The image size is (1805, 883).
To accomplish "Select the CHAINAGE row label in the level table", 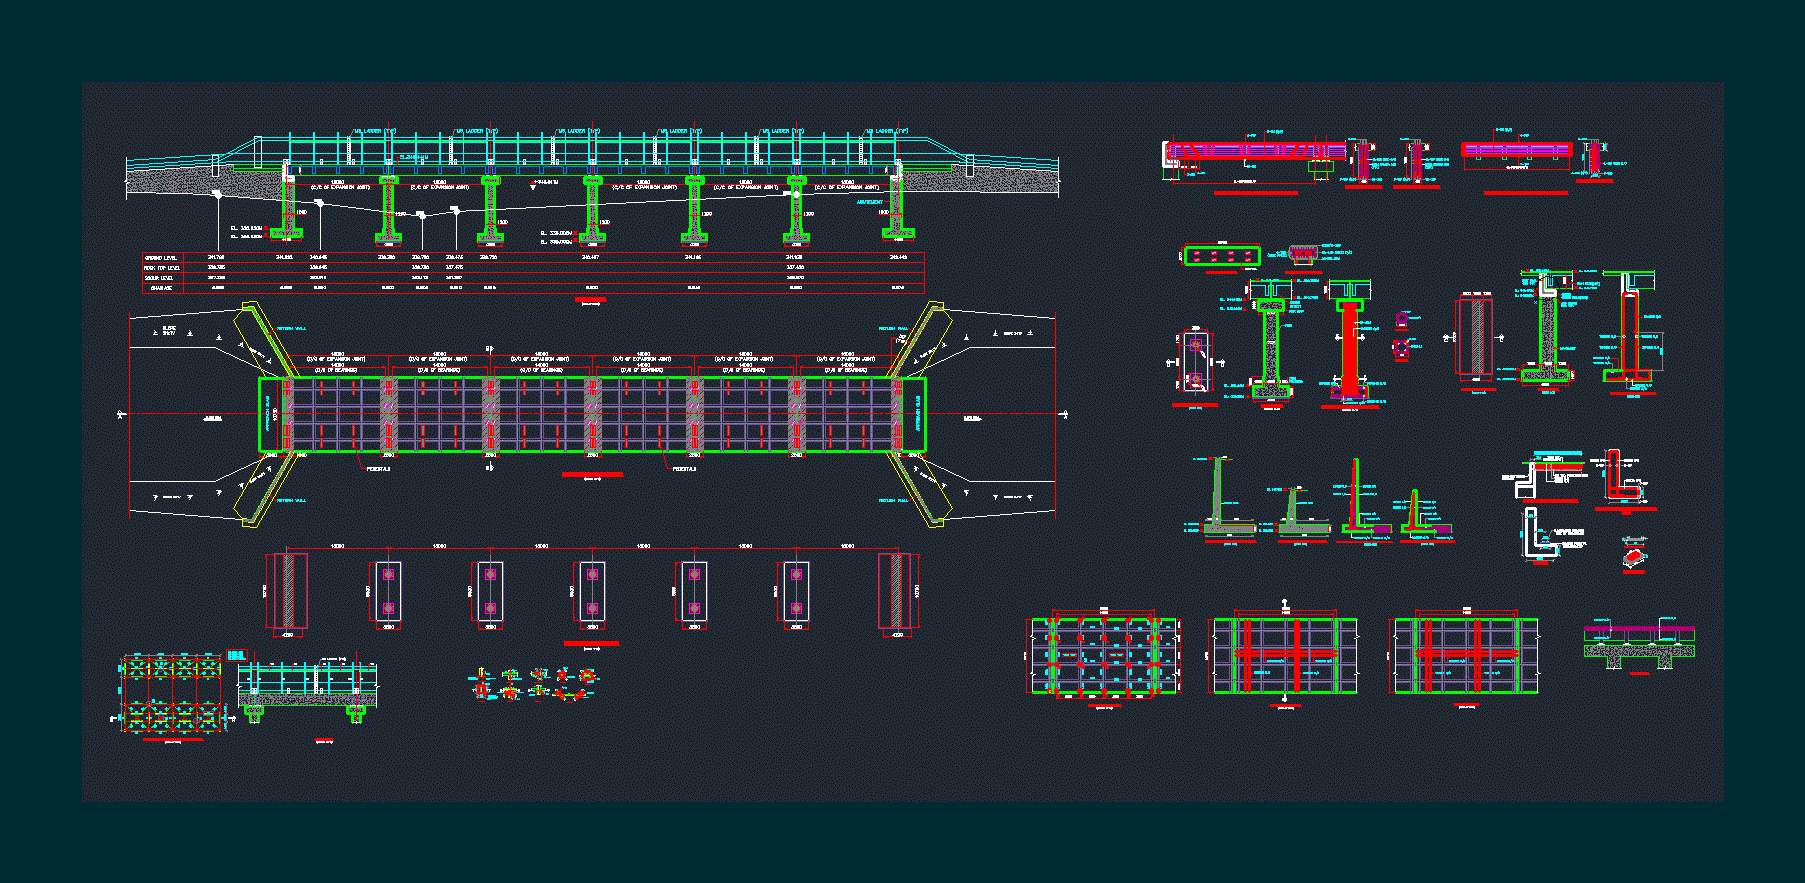I will (160, 287).
